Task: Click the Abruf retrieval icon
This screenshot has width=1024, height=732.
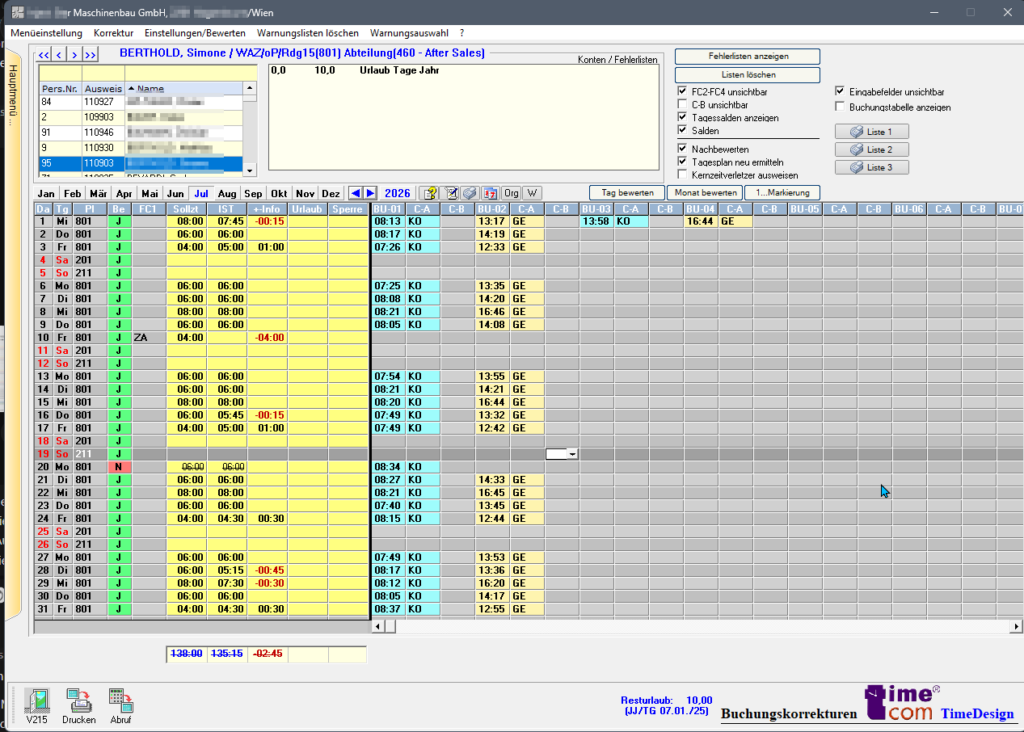Action: coord(121,701)
